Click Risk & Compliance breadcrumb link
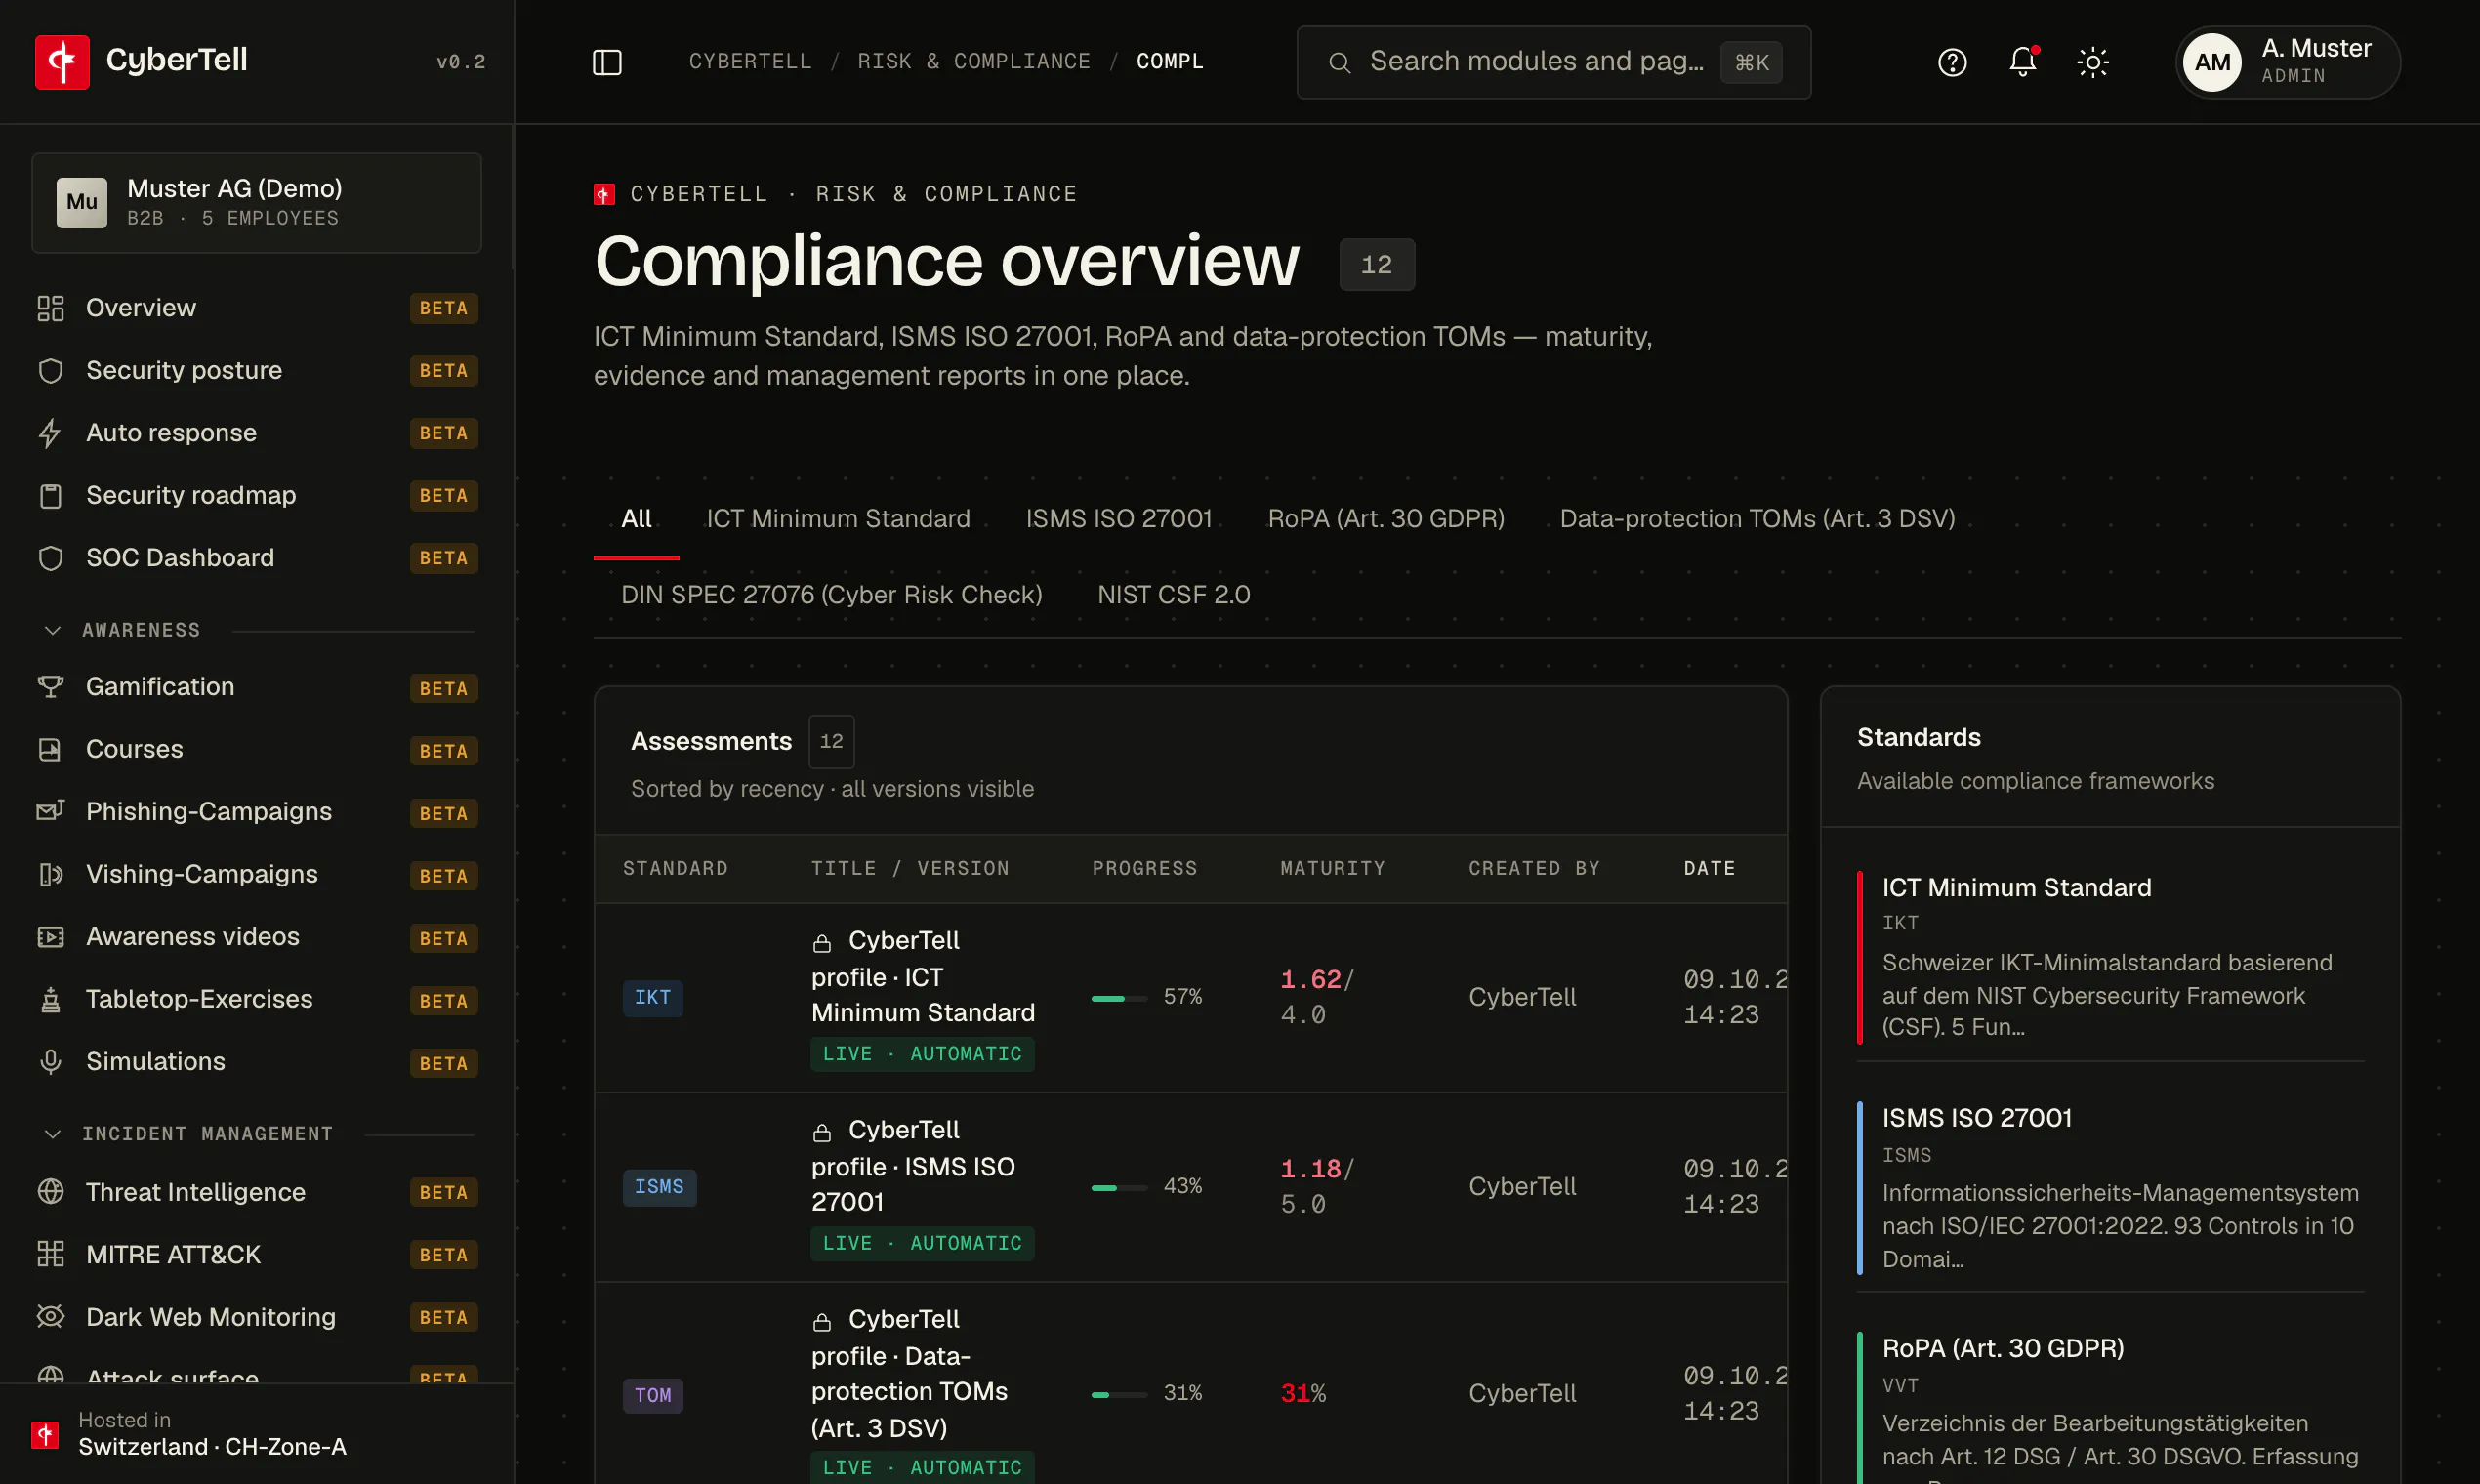Screen dimensions: 2480x1484 click(974, 62)
